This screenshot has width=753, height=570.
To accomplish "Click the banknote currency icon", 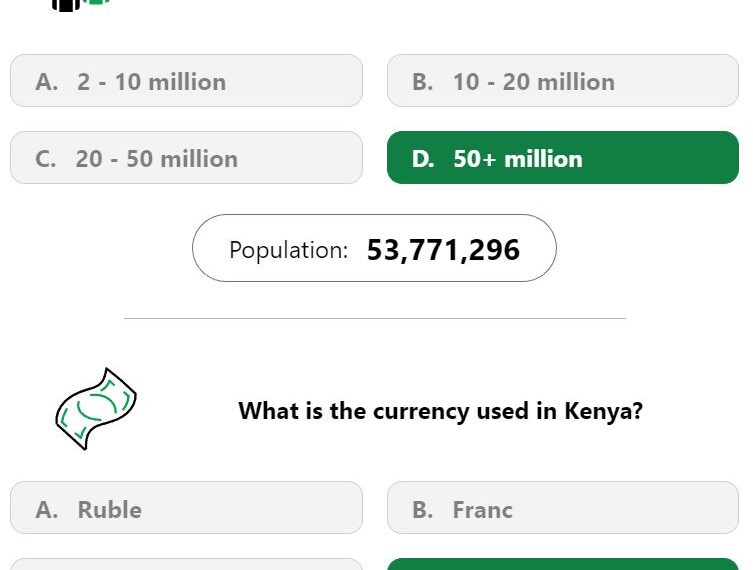I will coord(96,409).
